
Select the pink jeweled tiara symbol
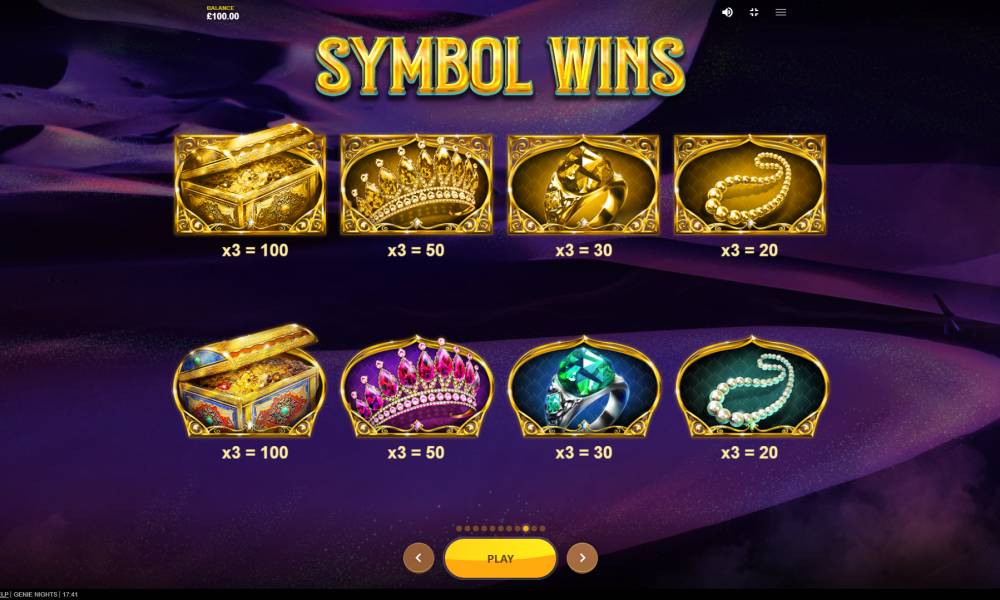click(417, 387)
